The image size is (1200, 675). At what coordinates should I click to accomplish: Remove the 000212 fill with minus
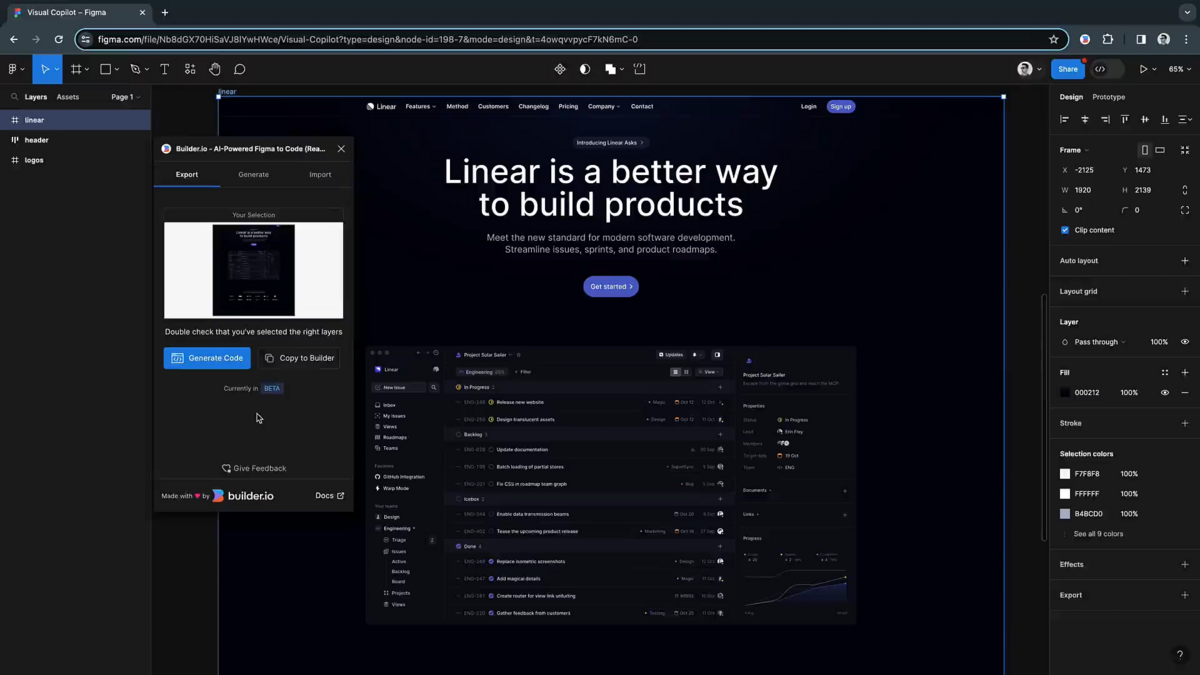coord(1185,393)
